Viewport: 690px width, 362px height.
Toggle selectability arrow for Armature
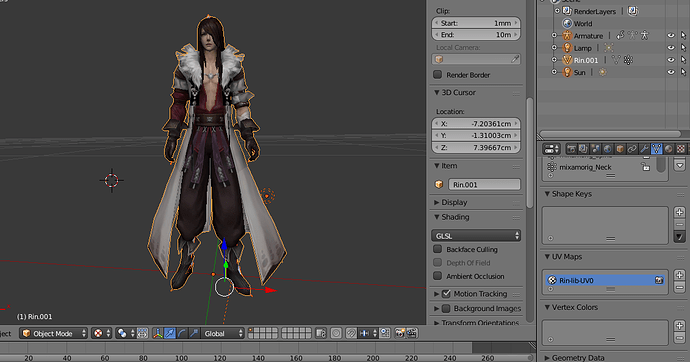(x=683, y=35)
